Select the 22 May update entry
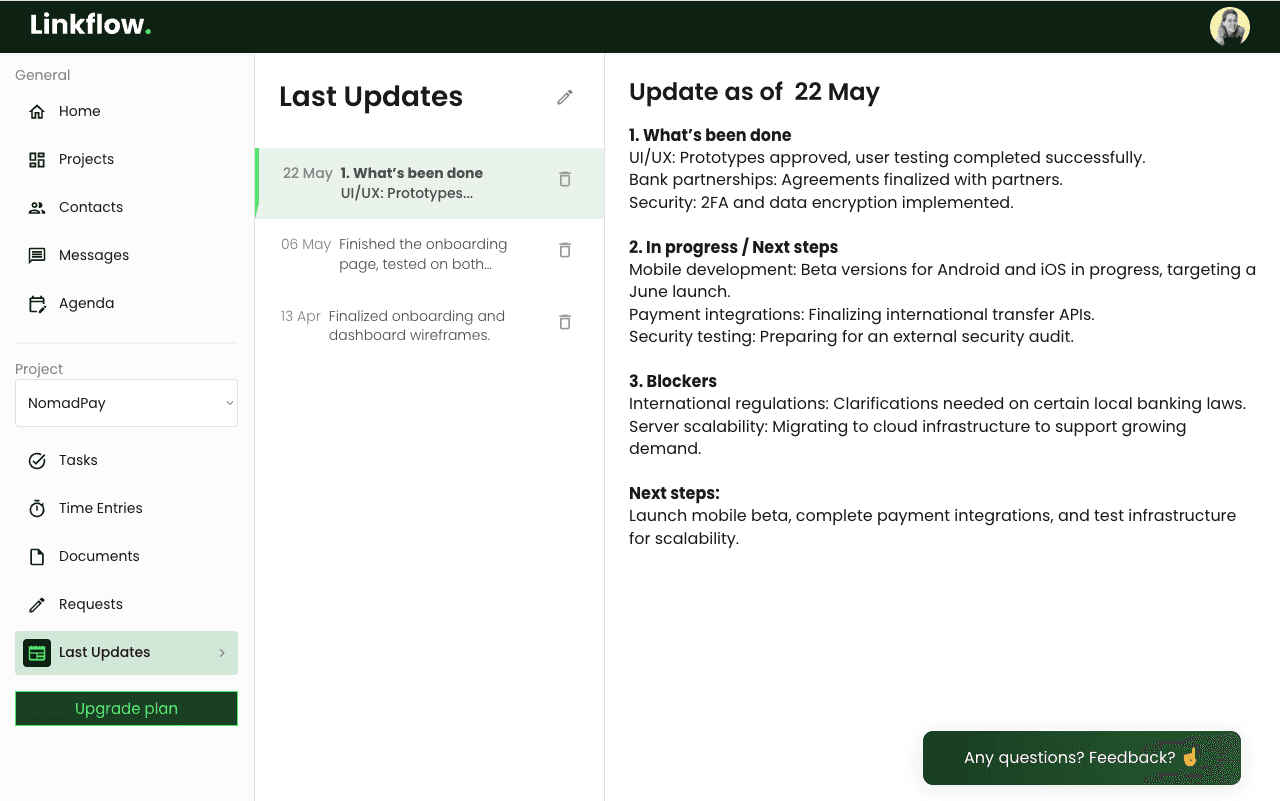1280x801 pixels. (430, 183)
